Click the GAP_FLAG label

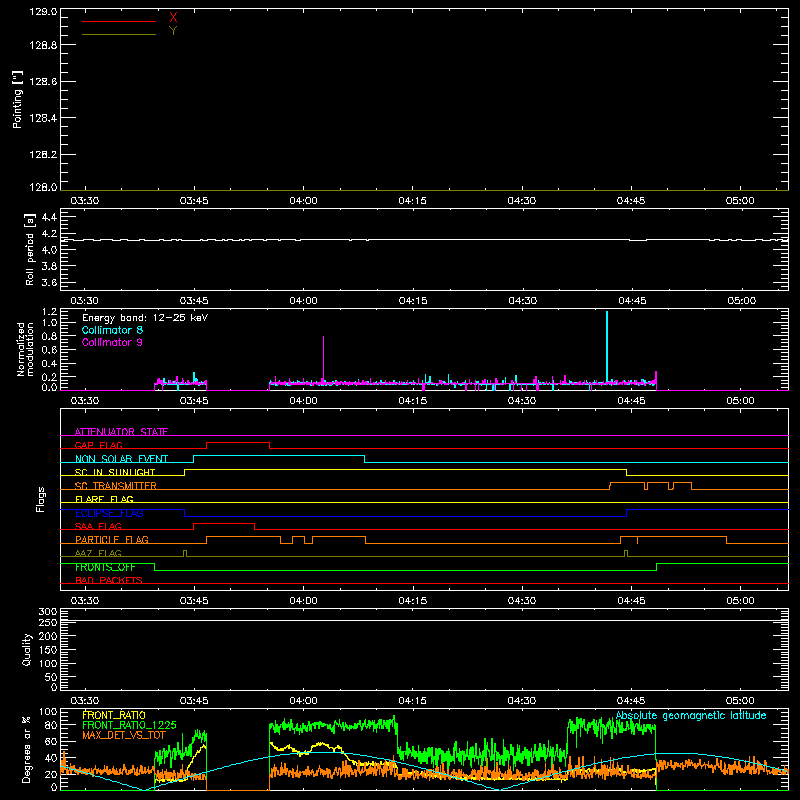coord(98,445)
